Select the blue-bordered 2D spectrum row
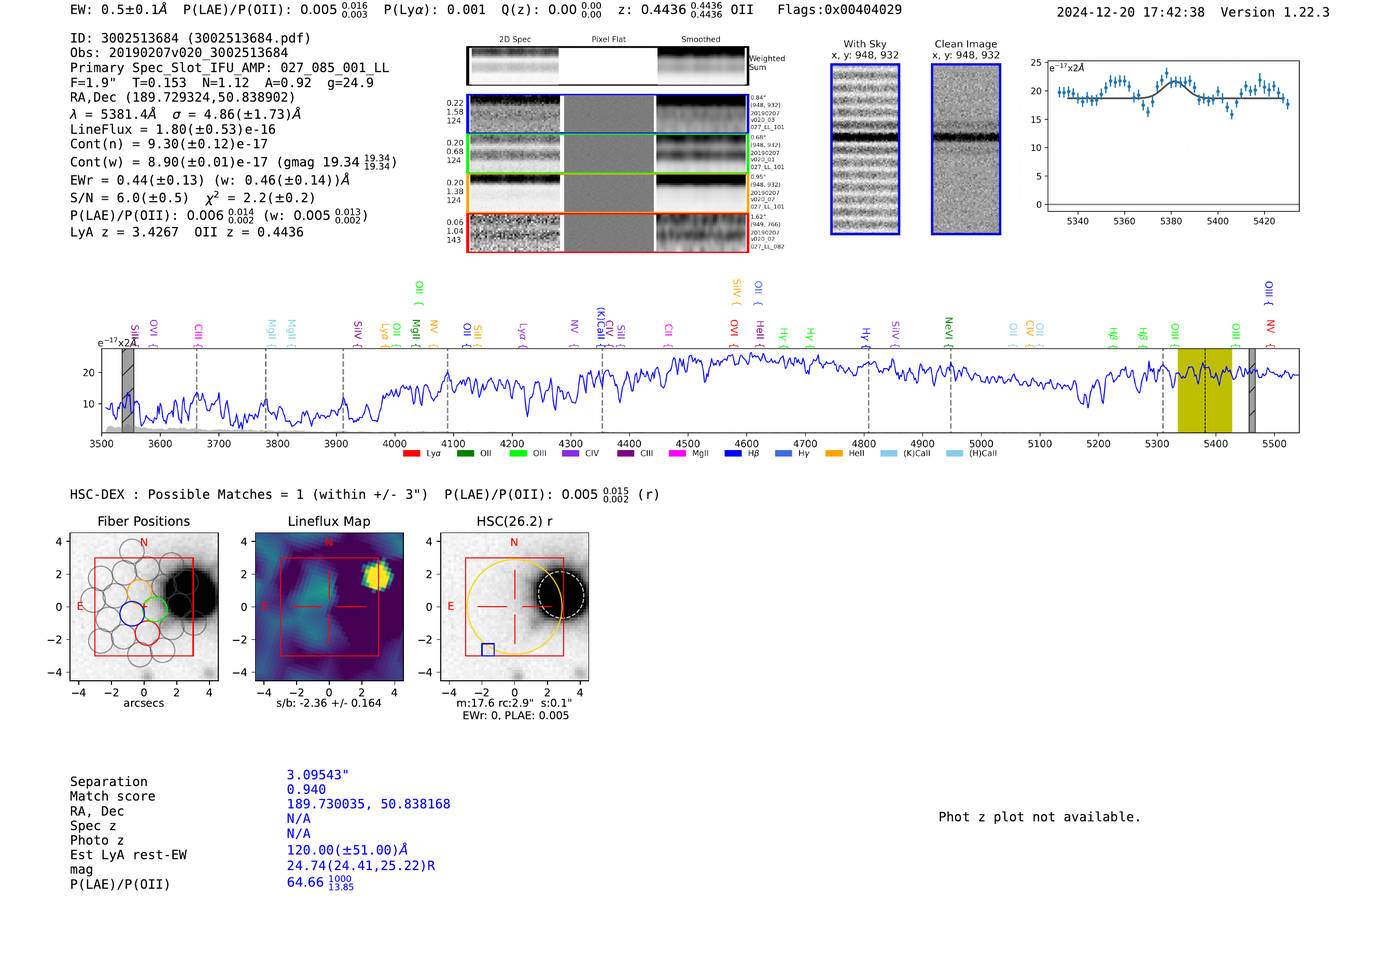The width and height of the screenshot is (1400, 953). [608, 114]
